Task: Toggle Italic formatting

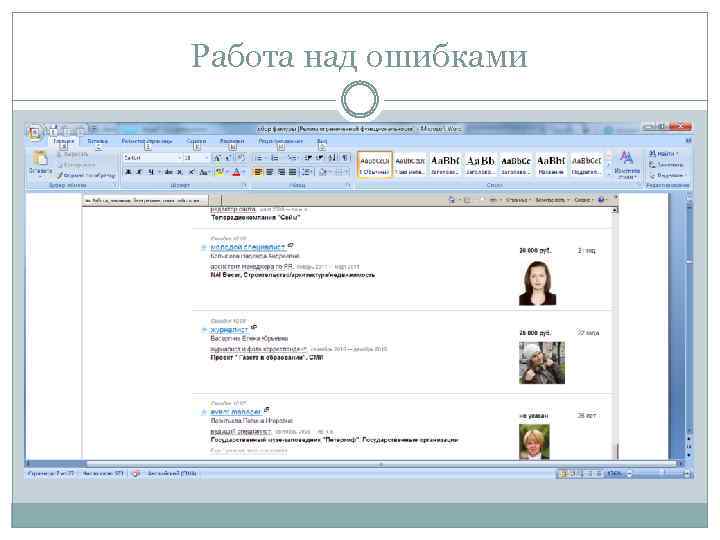Action: coord(139,172)
